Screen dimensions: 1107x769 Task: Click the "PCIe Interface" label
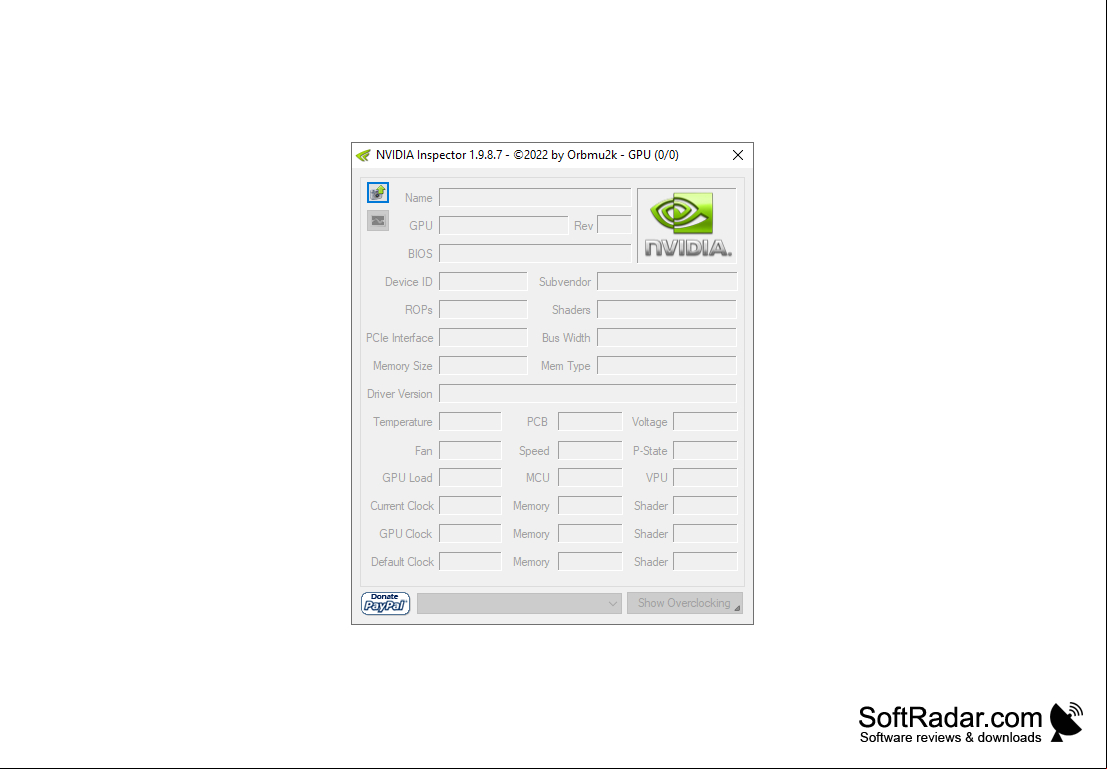pyautogui.click(x=400, y=338)
